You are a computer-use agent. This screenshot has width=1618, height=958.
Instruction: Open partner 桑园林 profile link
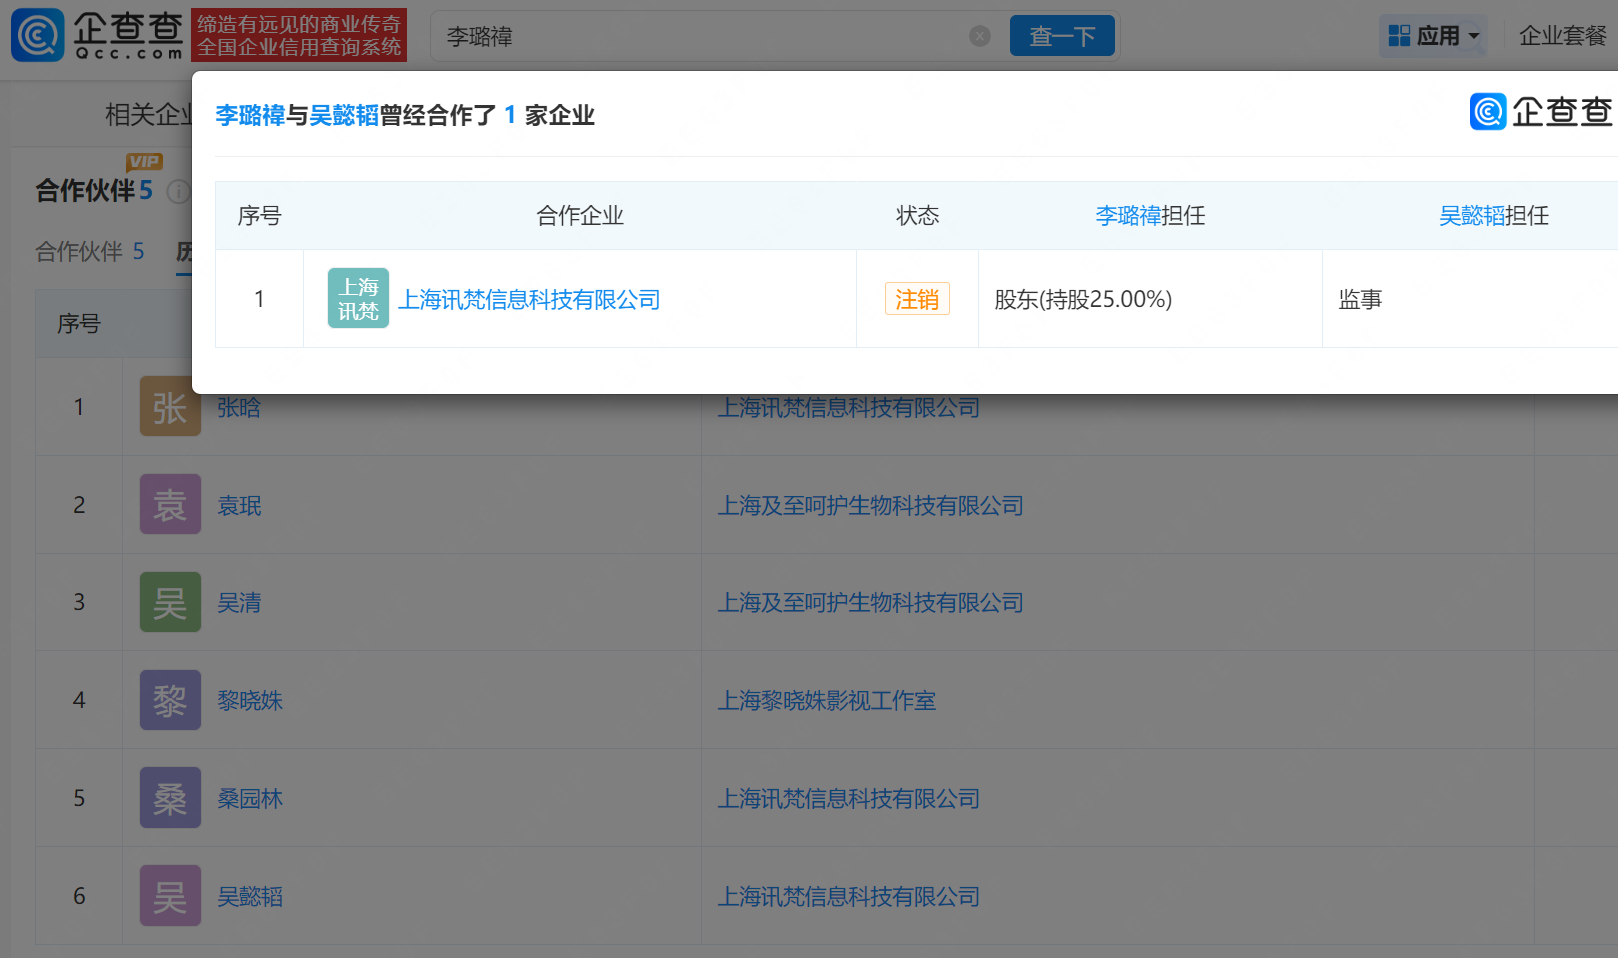(250, 798)
